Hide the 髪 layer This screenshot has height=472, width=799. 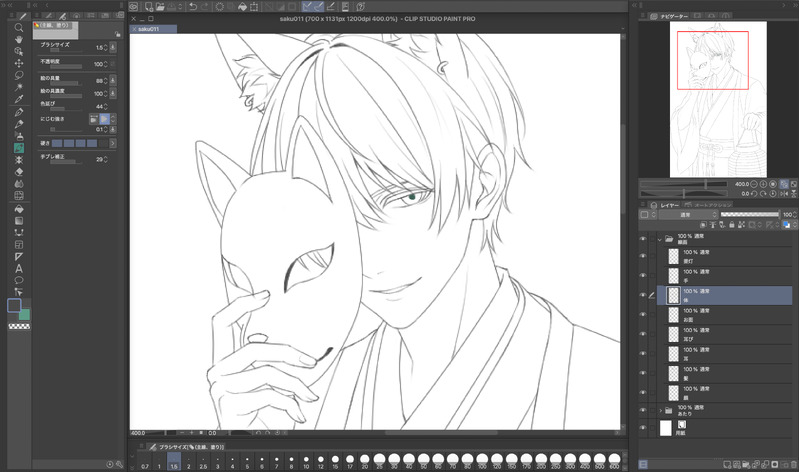643,373
